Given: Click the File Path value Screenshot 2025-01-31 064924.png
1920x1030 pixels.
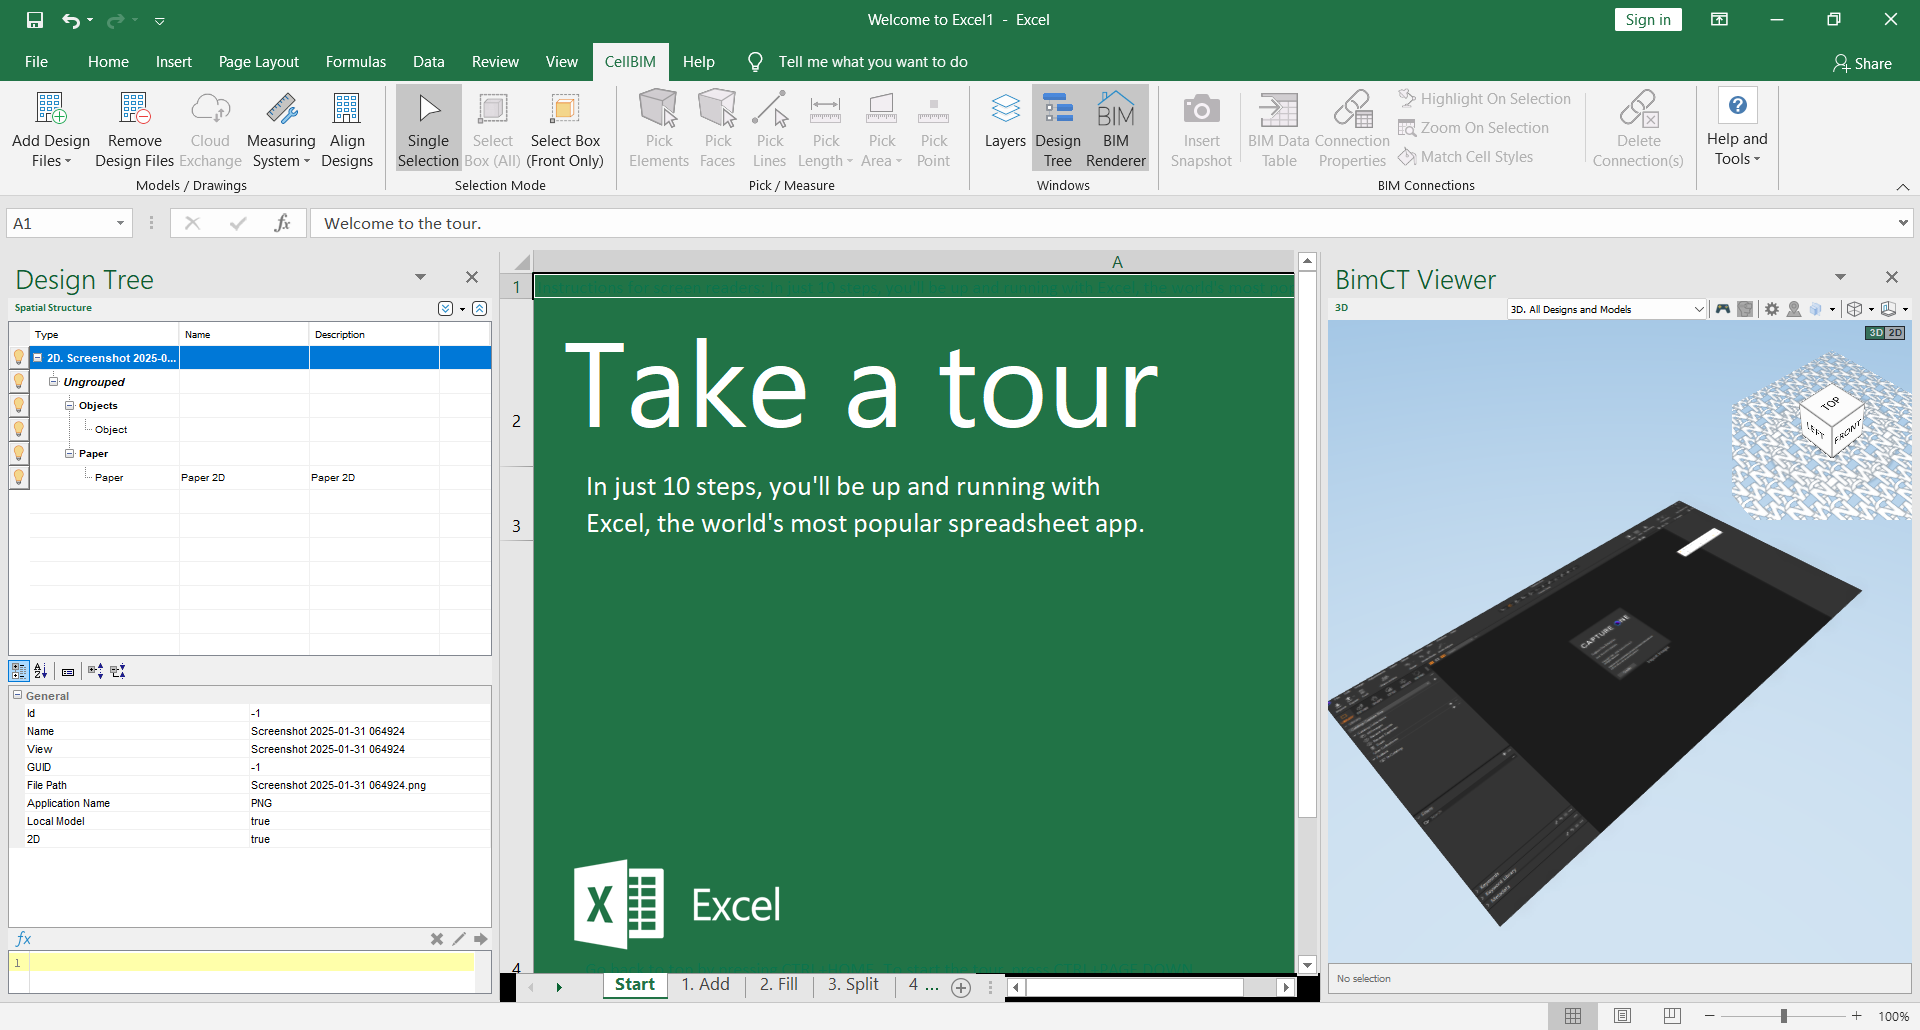Looking at the screenshot, I should coord(338,785).
